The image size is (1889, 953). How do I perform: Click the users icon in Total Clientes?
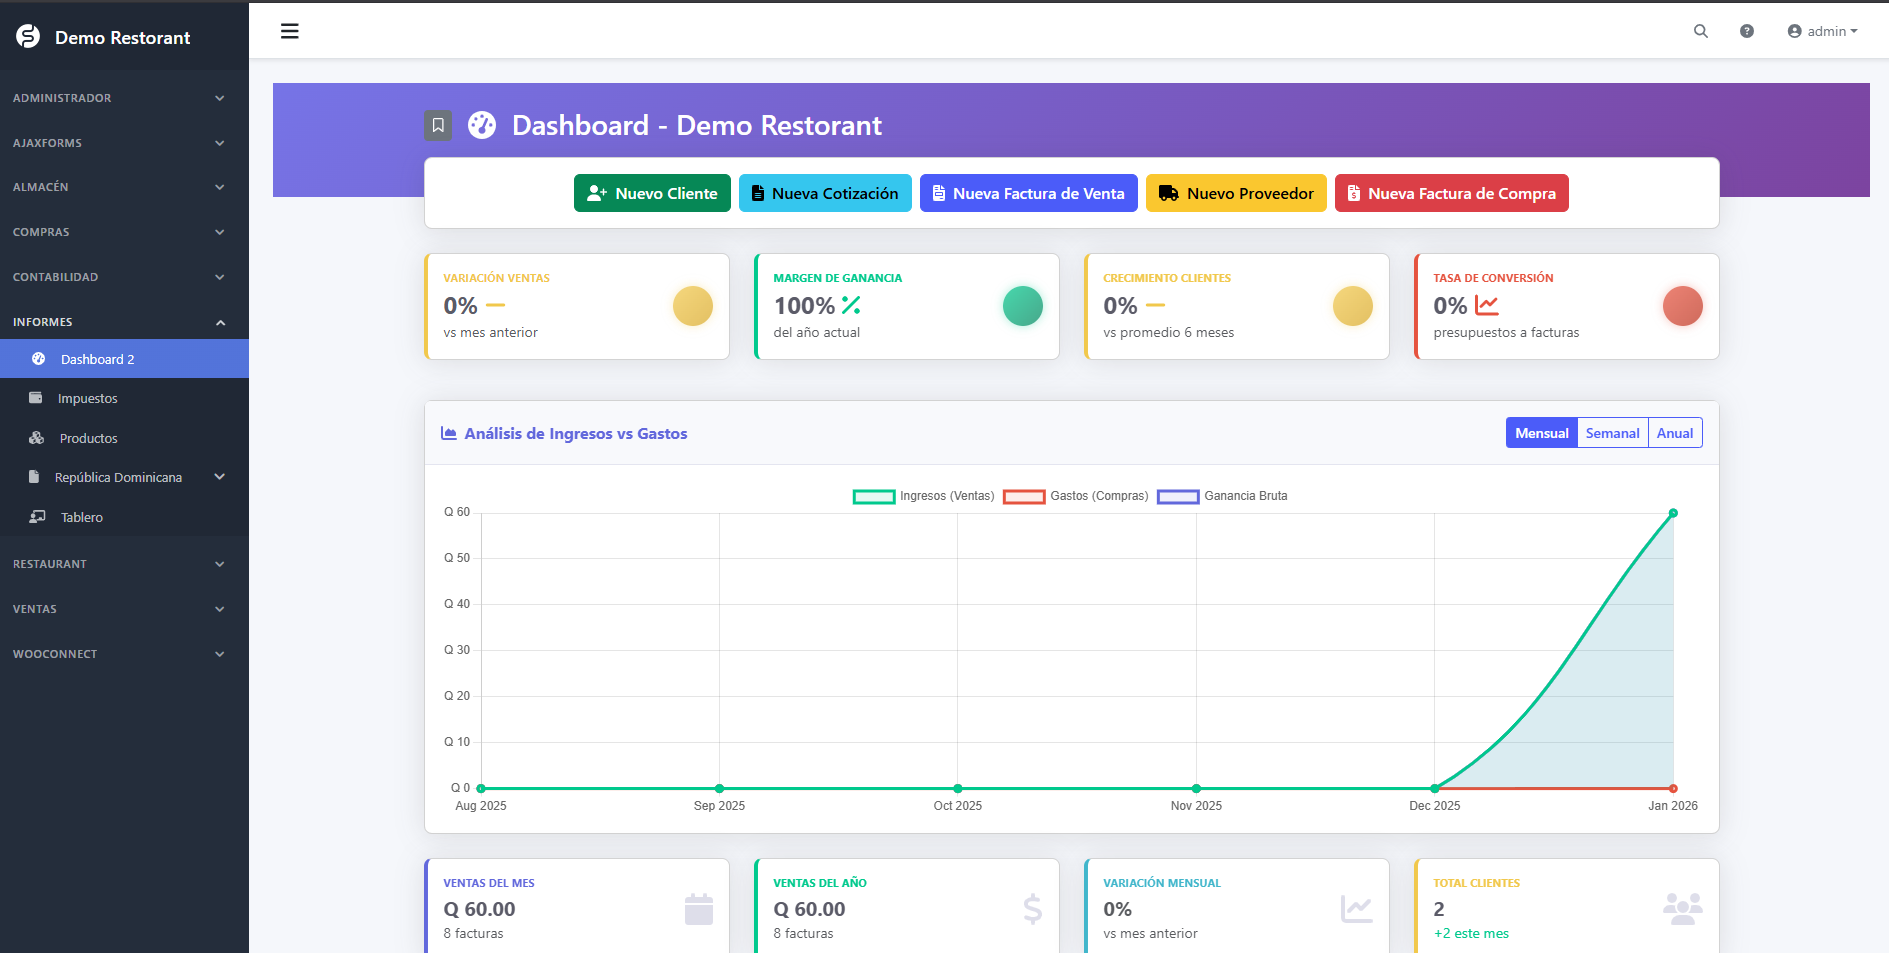[1682, 908]
